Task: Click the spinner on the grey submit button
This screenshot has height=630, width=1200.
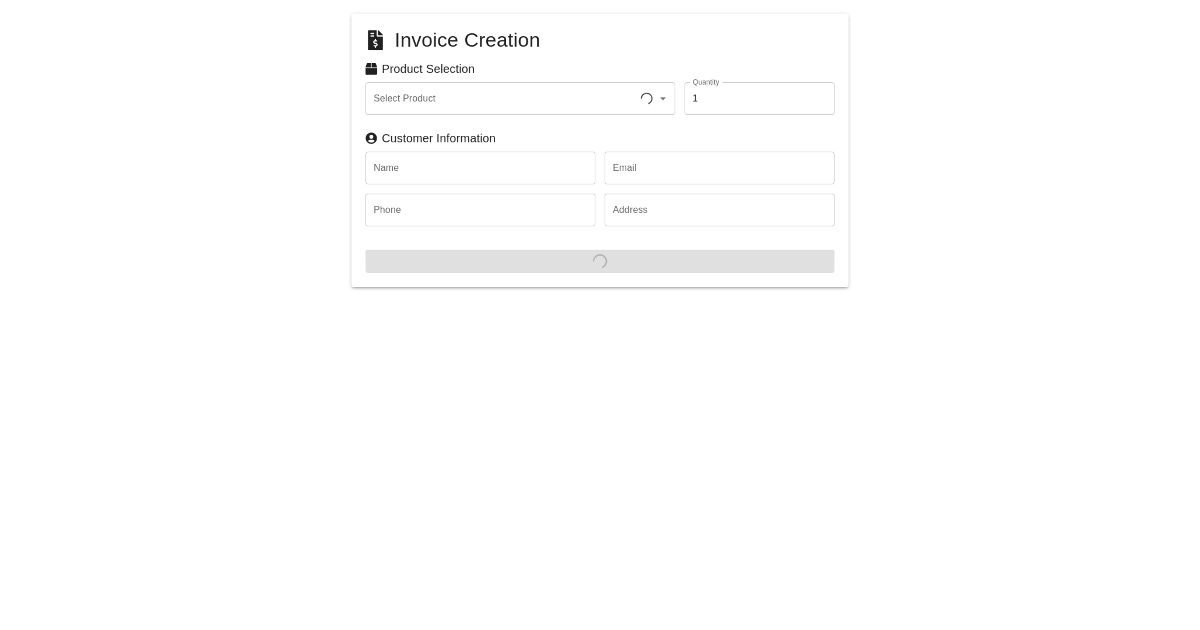Action: click(600, 261)
